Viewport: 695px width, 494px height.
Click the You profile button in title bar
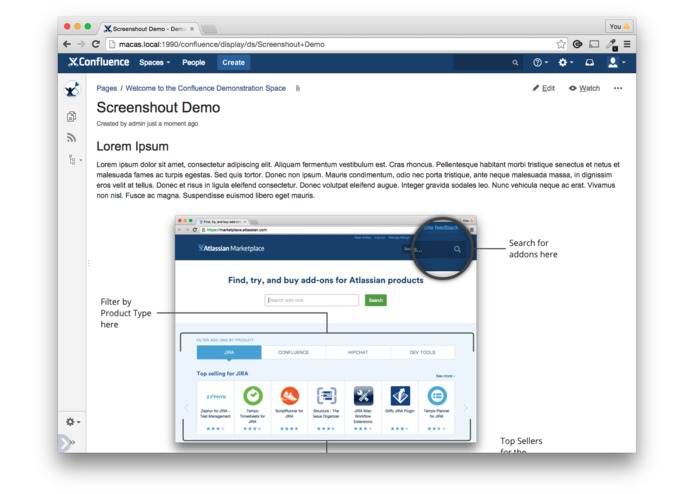619,27
